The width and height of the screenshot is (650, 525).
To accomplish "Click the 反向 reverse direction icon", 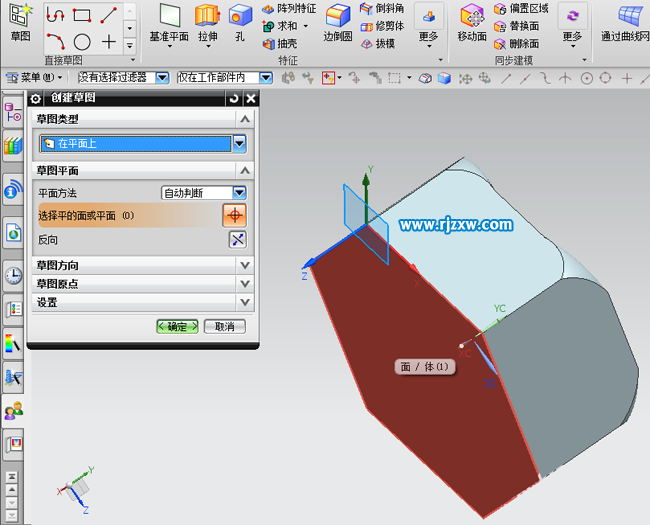I will (237, 239).
